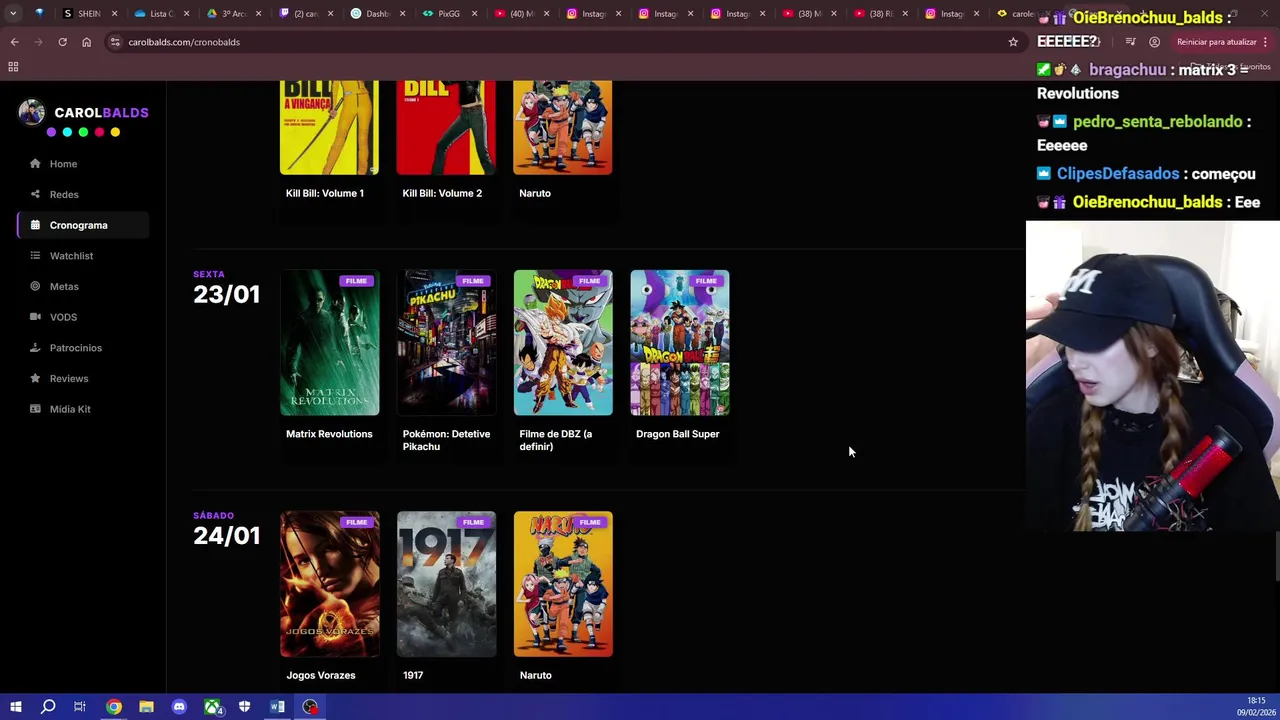
Task: Open the Xbox app from the taskbar
Action: (212, 707)
